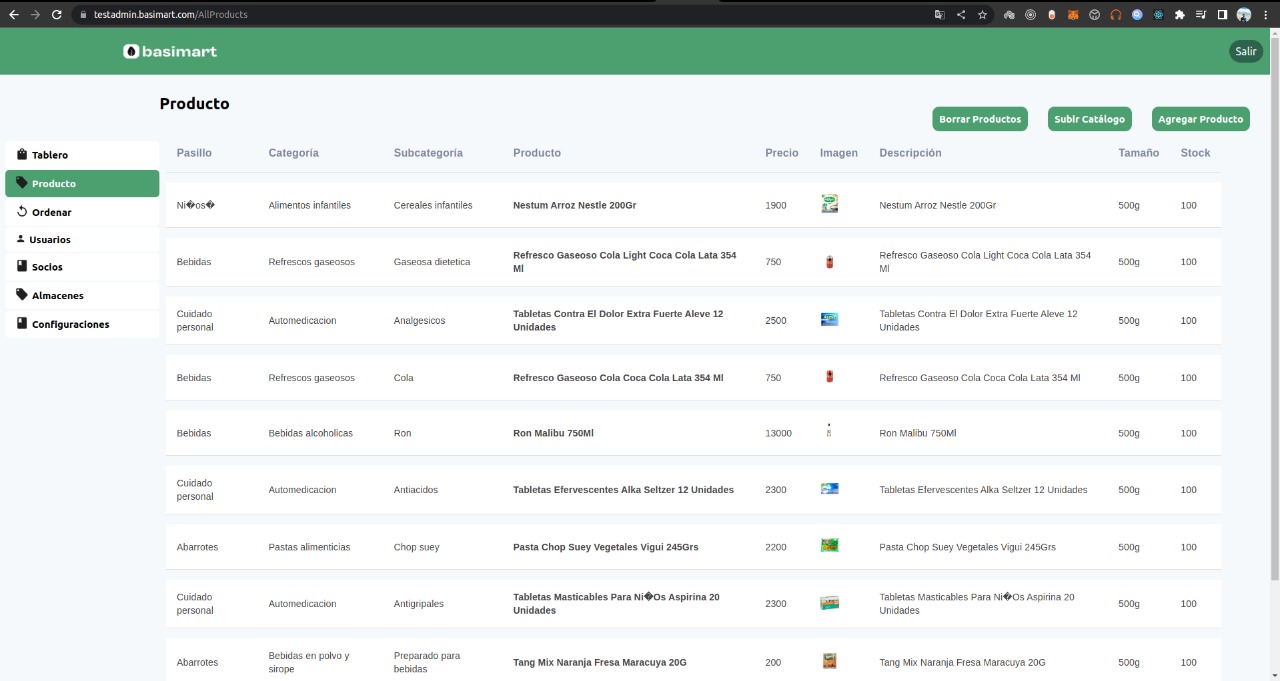
Task: Click the Categoría column header
Action: point(293,153)
